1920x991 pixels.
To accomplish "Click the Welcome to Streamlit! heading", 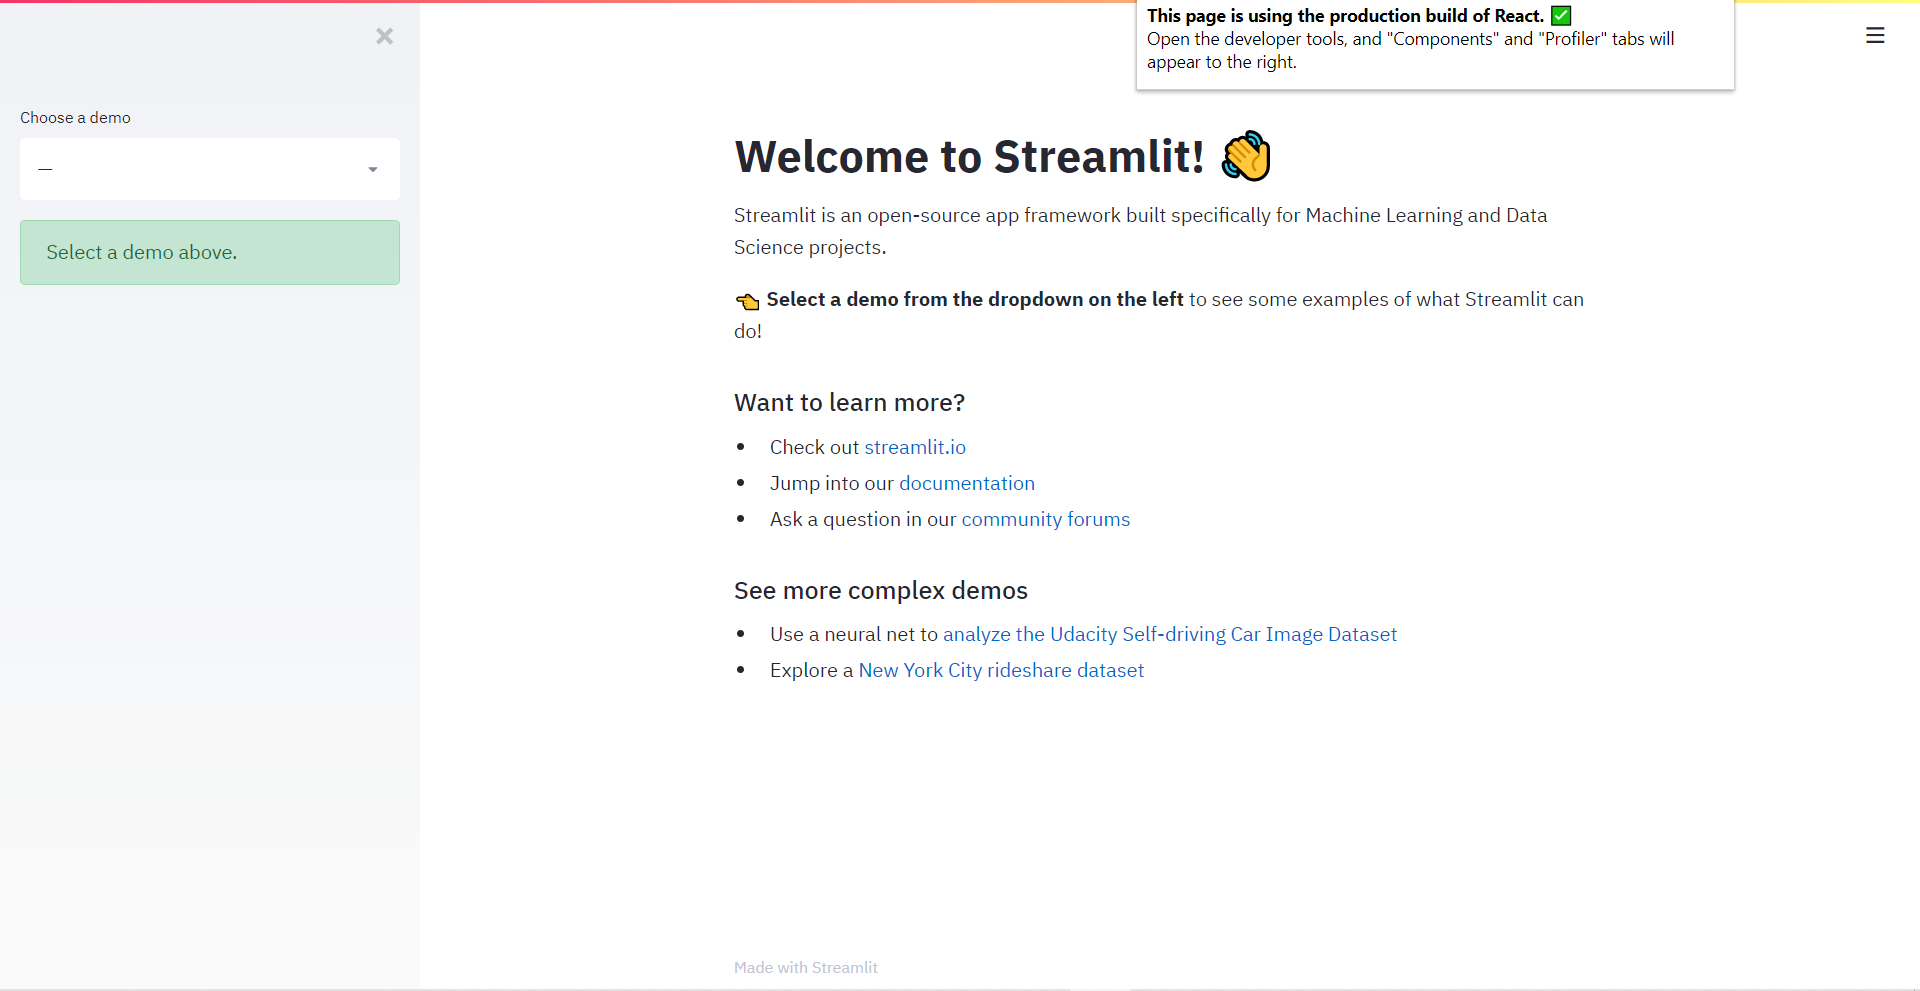I will (x=969, y=156).
